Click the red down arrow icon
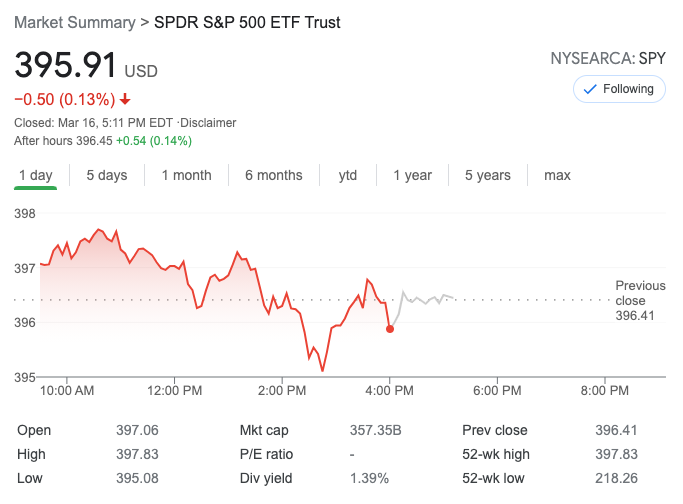The height and width of the screenshot is (504, 683). tap(125, 99)
